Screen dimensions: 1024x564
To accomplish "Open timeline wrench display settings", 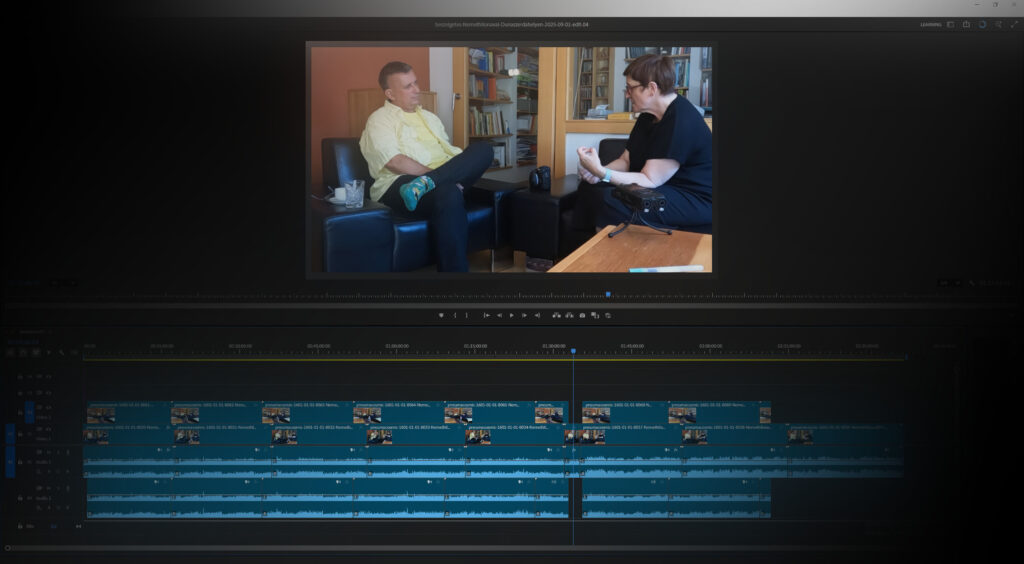I will point(61,352).
